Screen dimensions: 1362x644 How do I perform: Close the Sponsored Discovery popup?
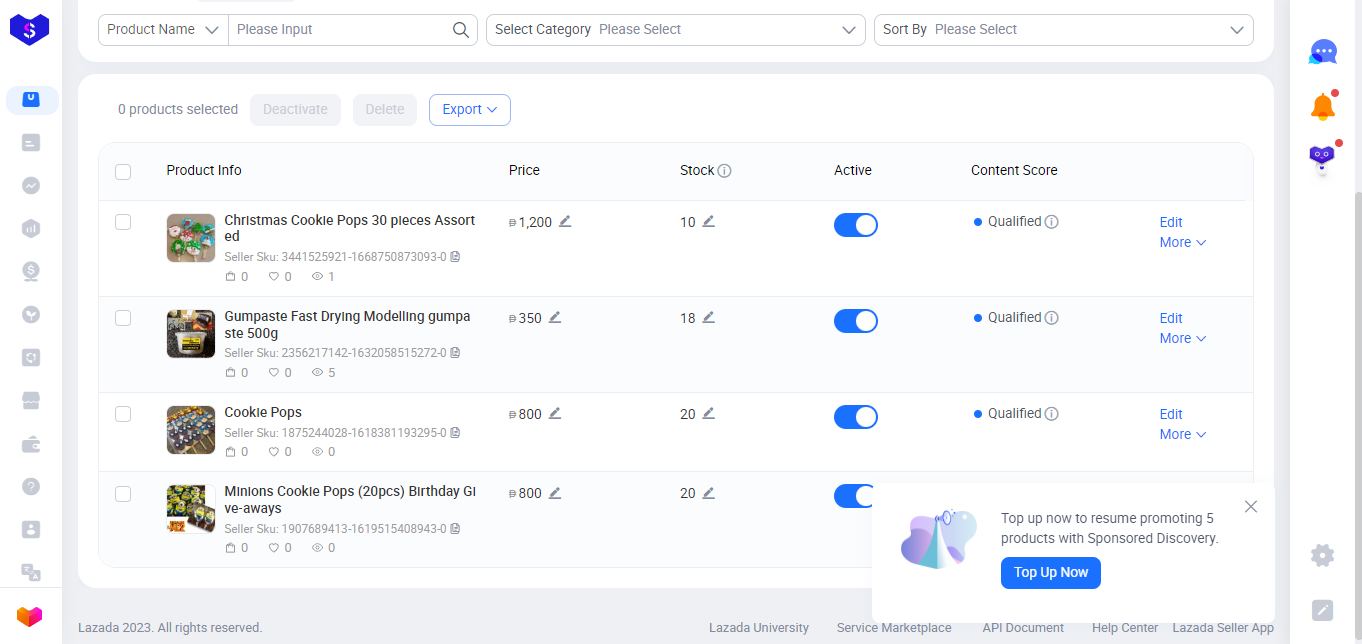(x=1251, y=507)
